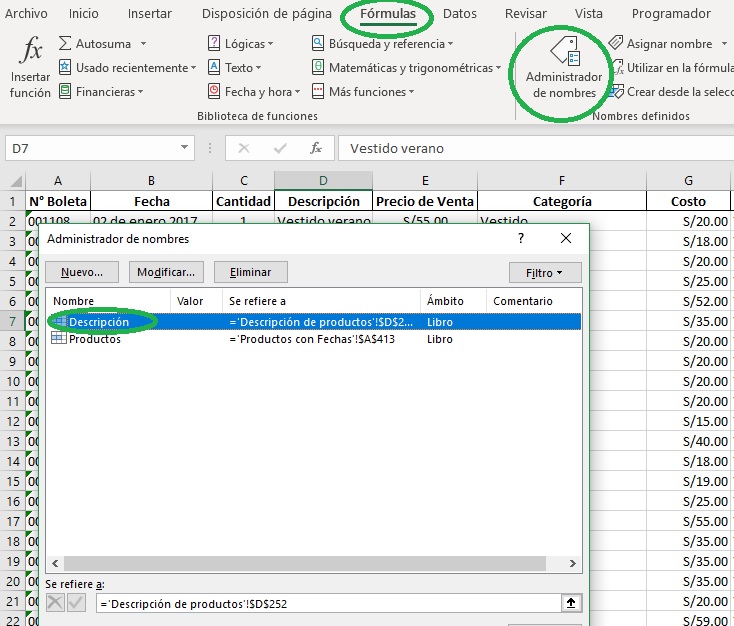Open the help question mark in dialog
Screen dimensions: 734x626
(x=521, y=239)
